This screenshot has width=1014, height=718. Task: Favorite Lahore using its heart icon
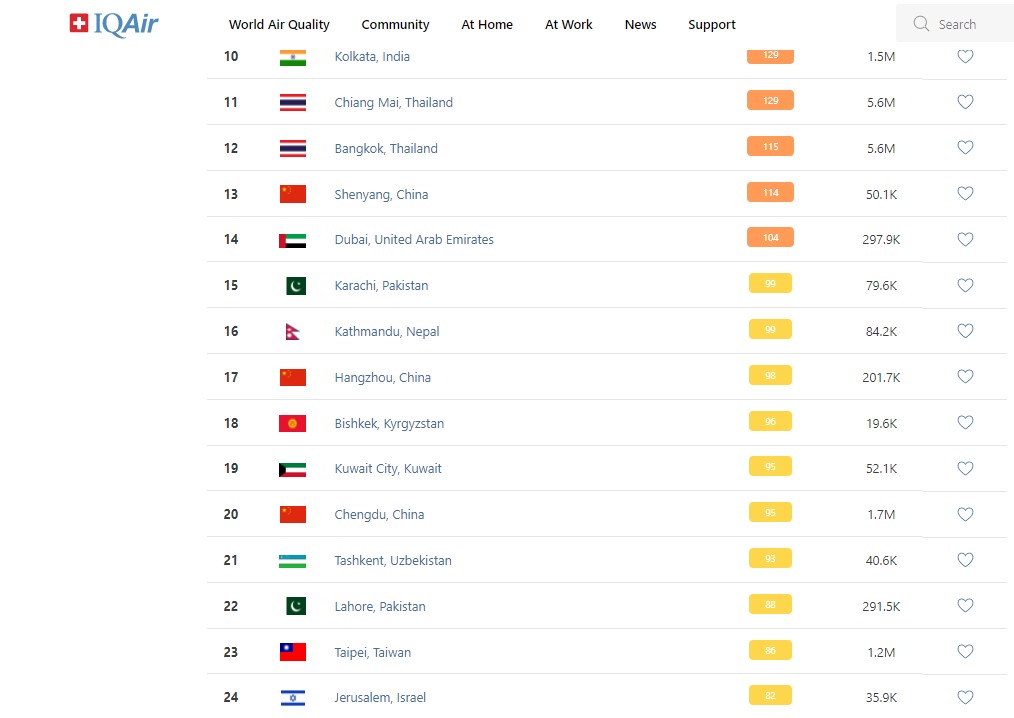tap(965, 606)
